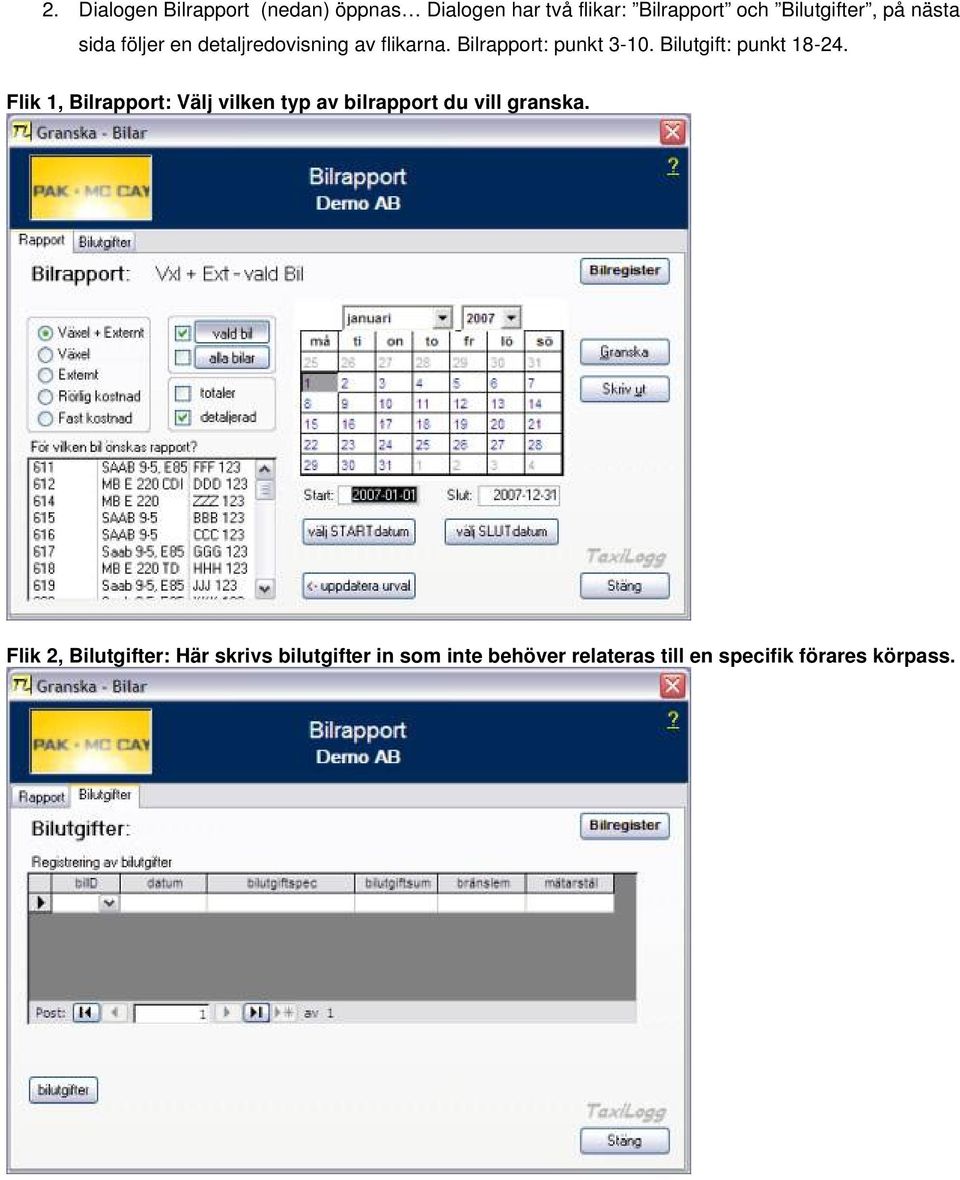Click Stäng in upper Bilrapport dialog

[624, 585]
